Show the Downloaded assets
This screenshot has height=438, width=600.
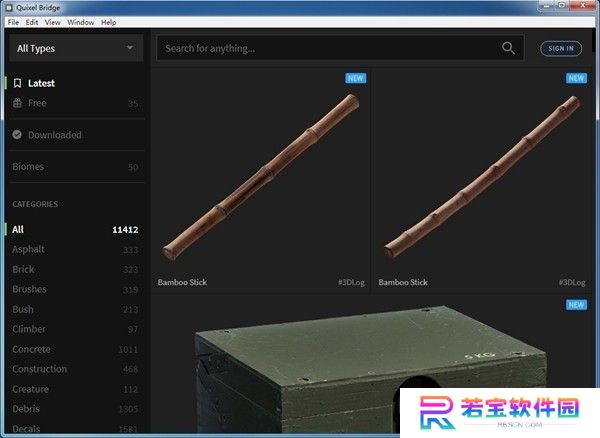click(75, 135)
